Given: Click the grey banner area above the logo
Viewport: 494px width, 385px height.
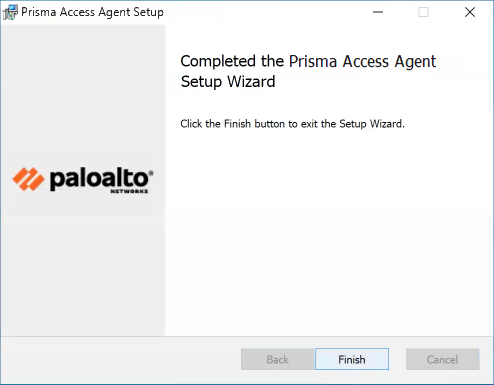Looking at the screenshot, I should coord(83,93).
